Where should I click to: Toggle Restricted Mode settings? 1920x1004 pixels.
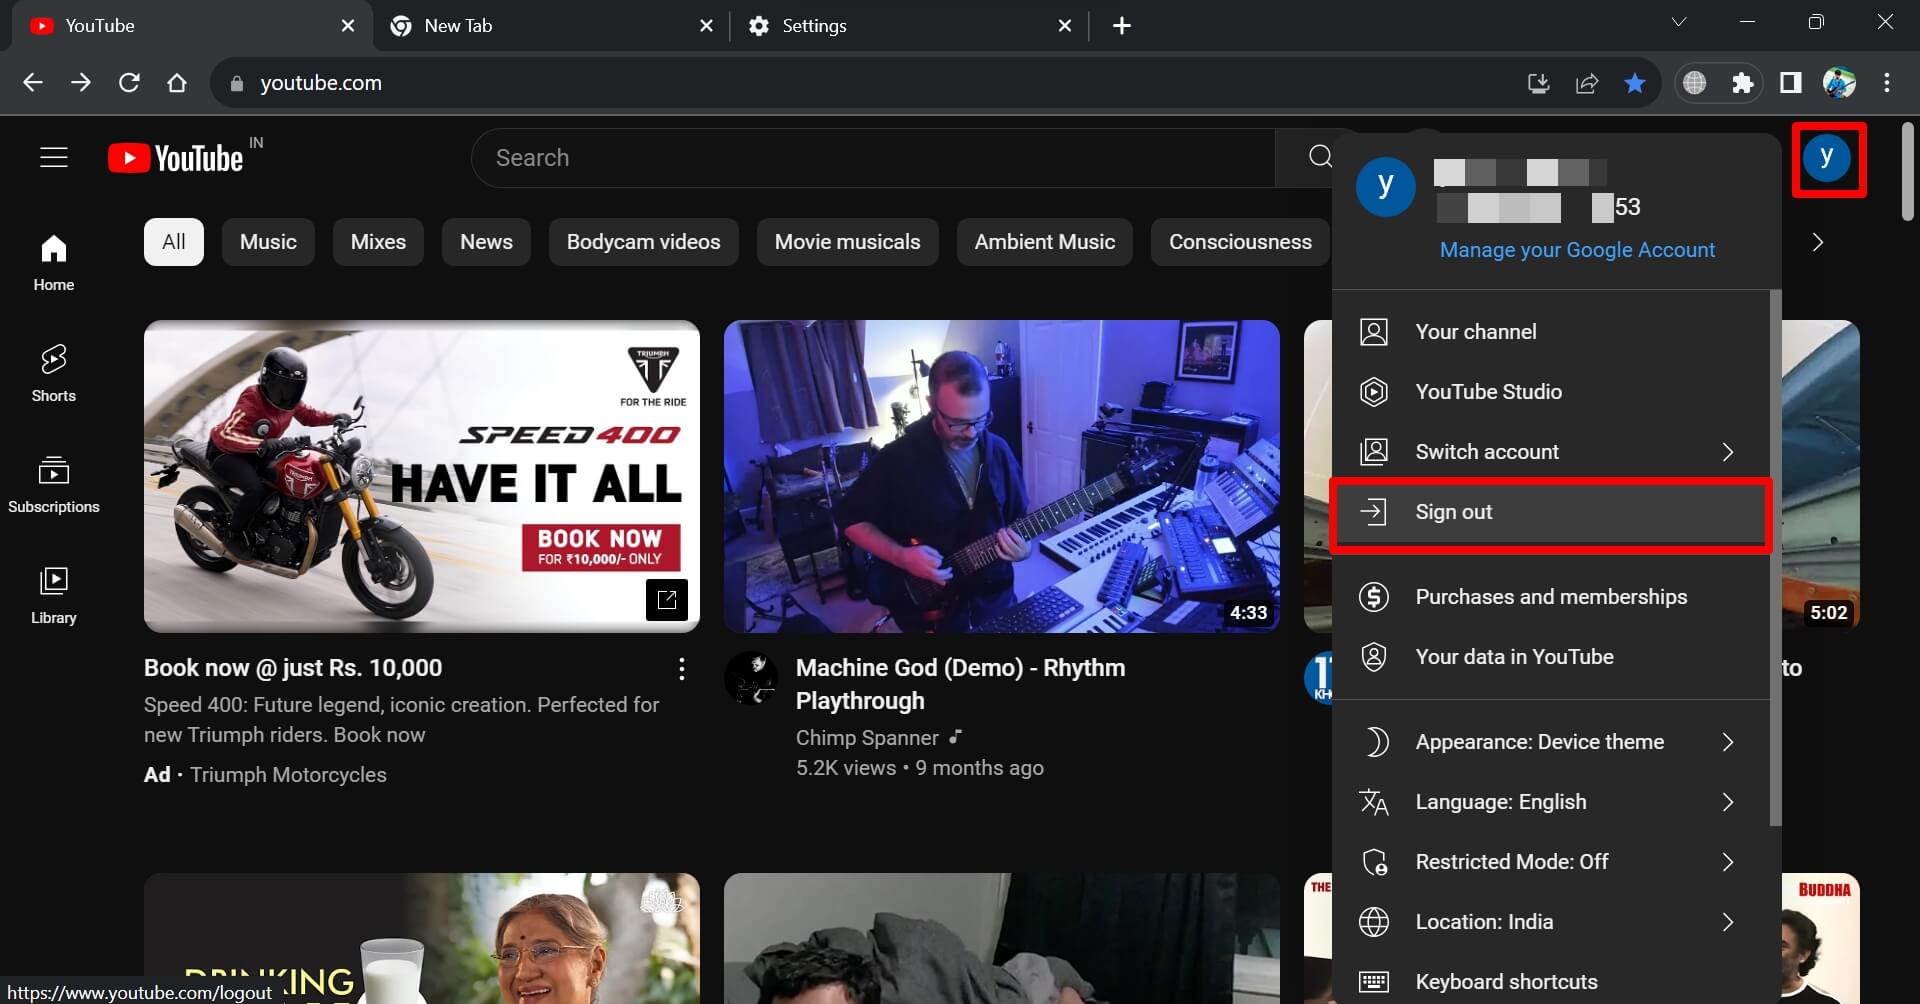click(1511, 861)
